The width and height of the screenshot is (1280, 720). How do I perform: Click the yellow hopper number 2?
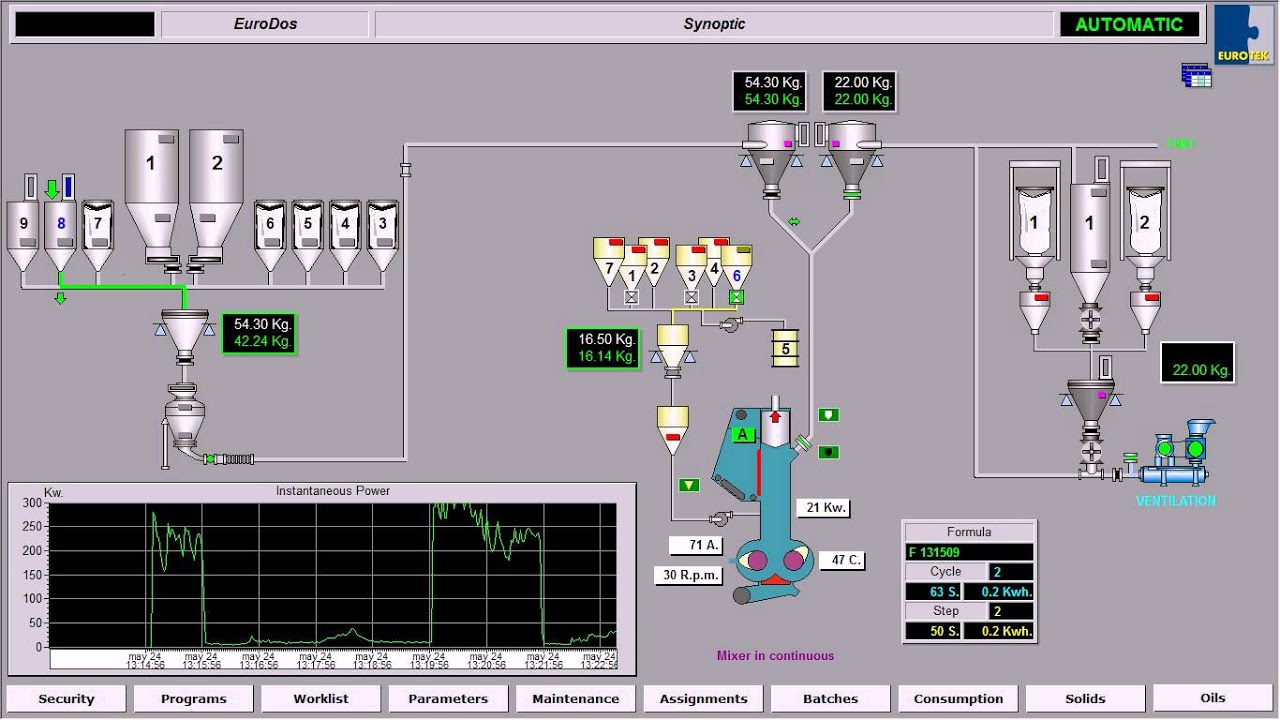(654, 262)
